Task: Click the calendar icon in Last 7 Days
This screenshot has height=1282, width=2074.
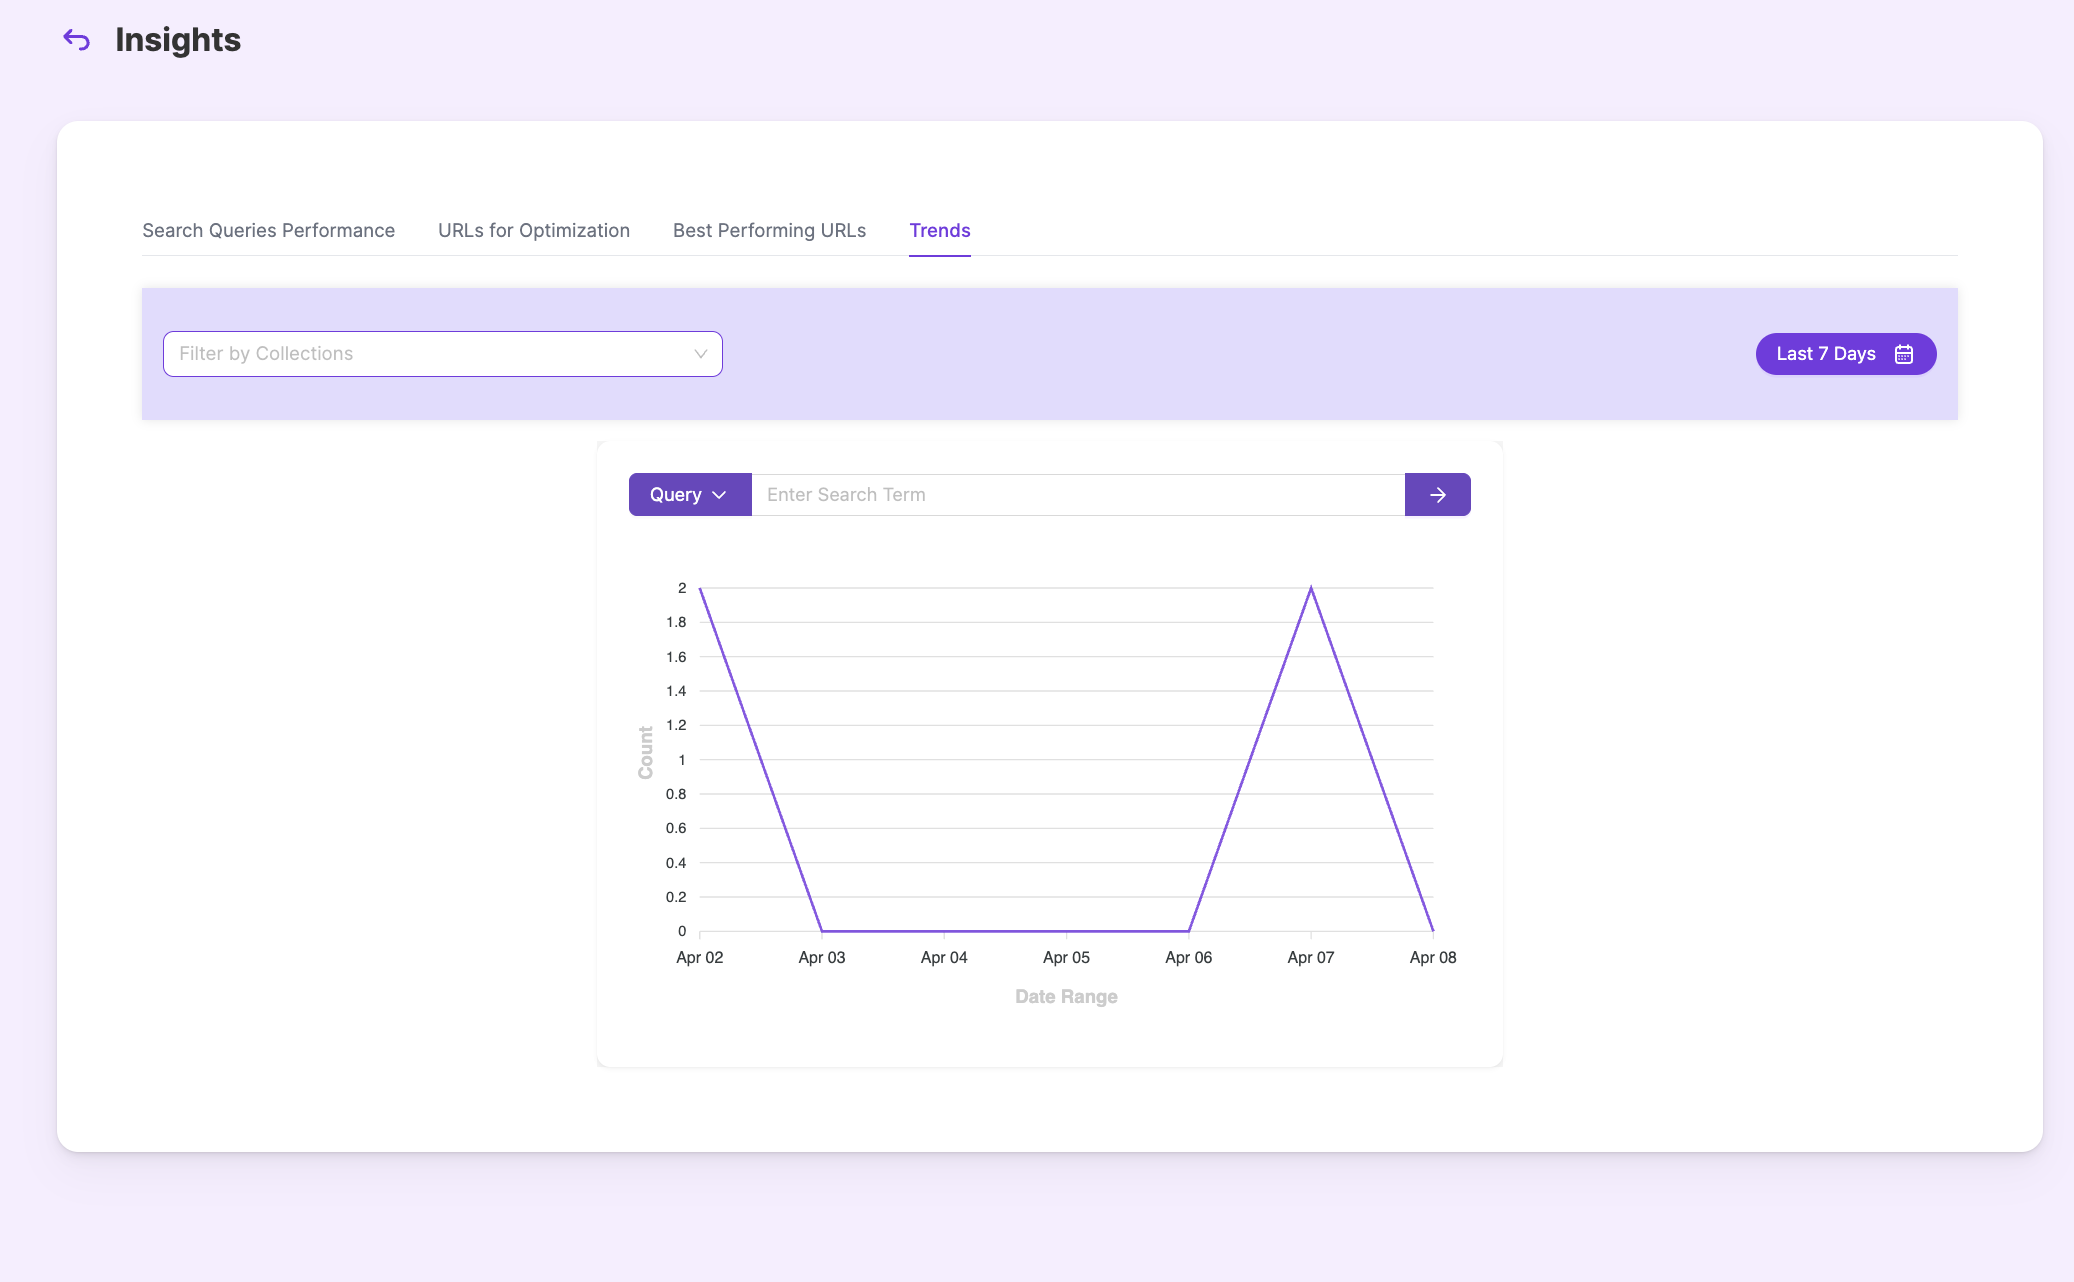Action: (1904, 354)
